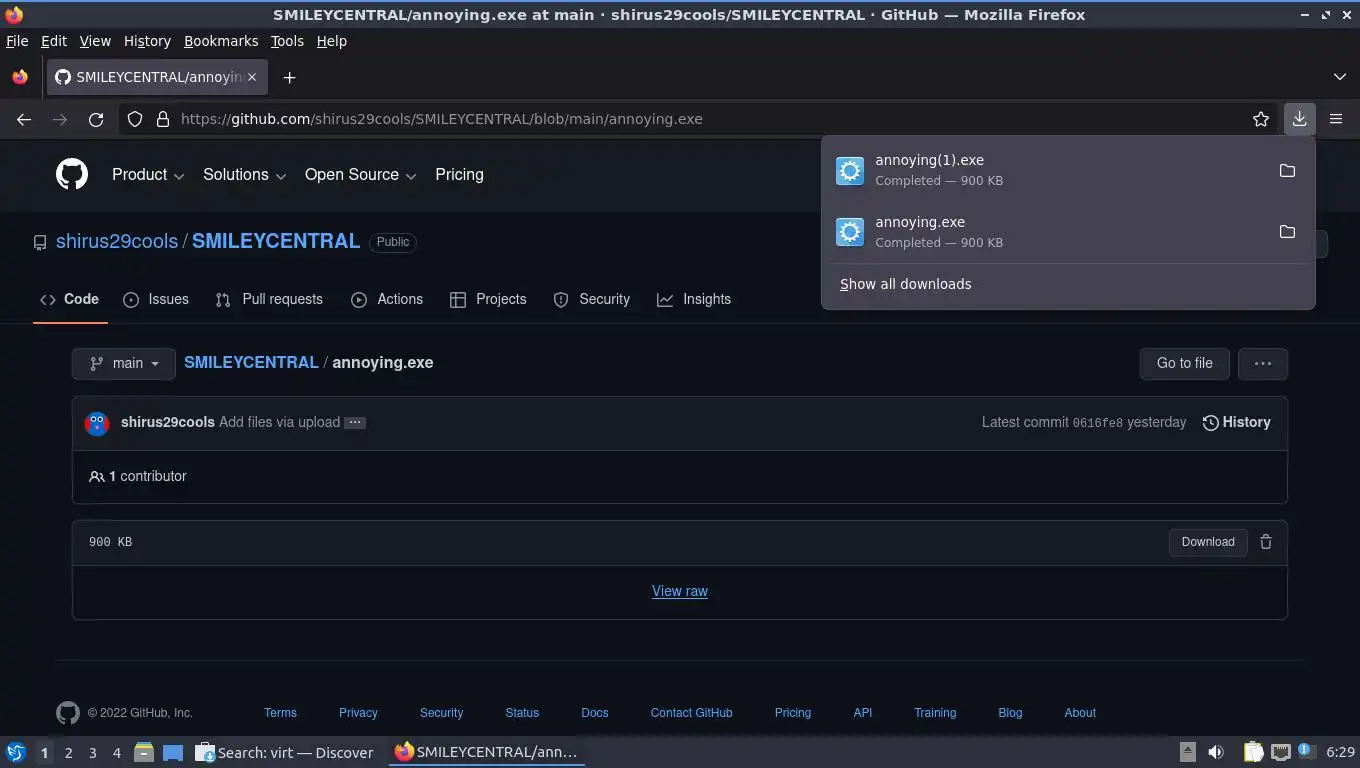
Task: Show annoying(1).exe in its folder
Action: 1287,170
